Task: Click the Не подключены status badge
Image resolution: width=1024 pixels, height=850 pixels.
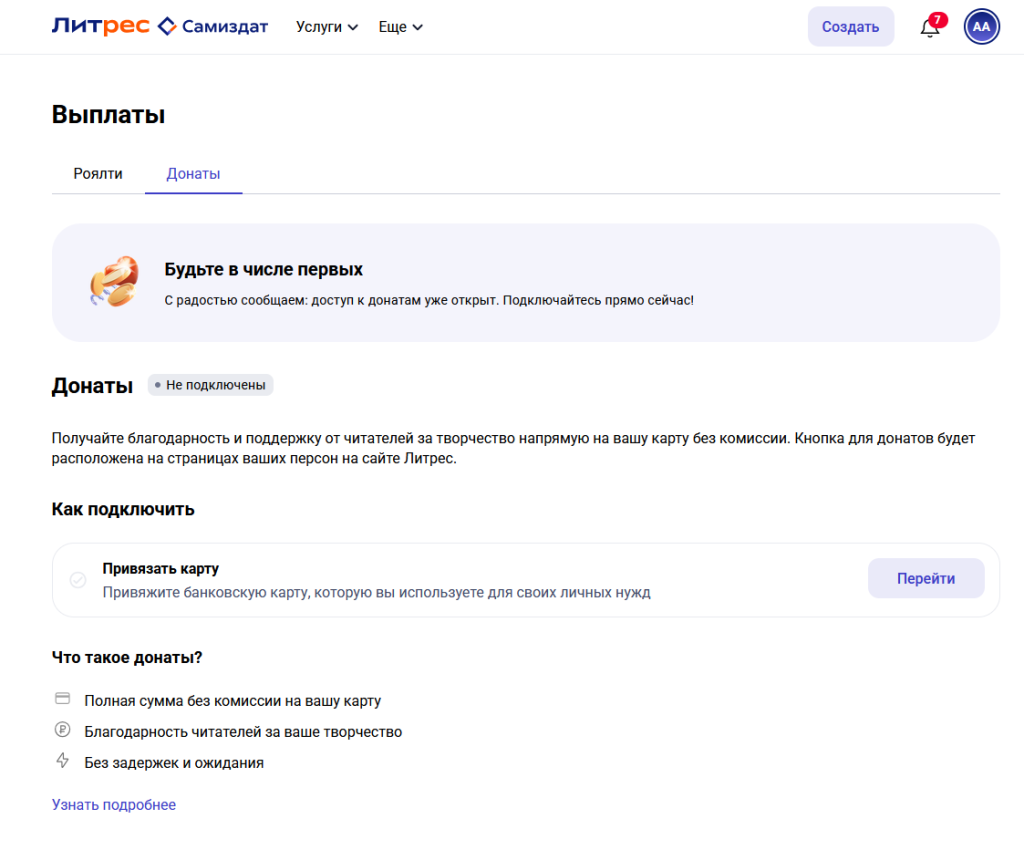Action: click(210, 385)
